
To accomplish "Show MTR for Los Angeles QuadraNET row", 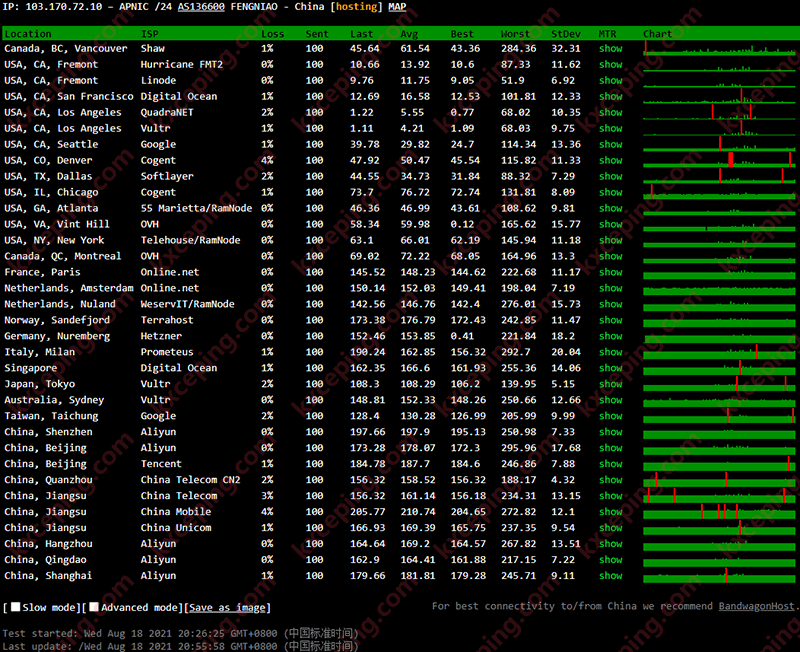I will tap(611, 112).
